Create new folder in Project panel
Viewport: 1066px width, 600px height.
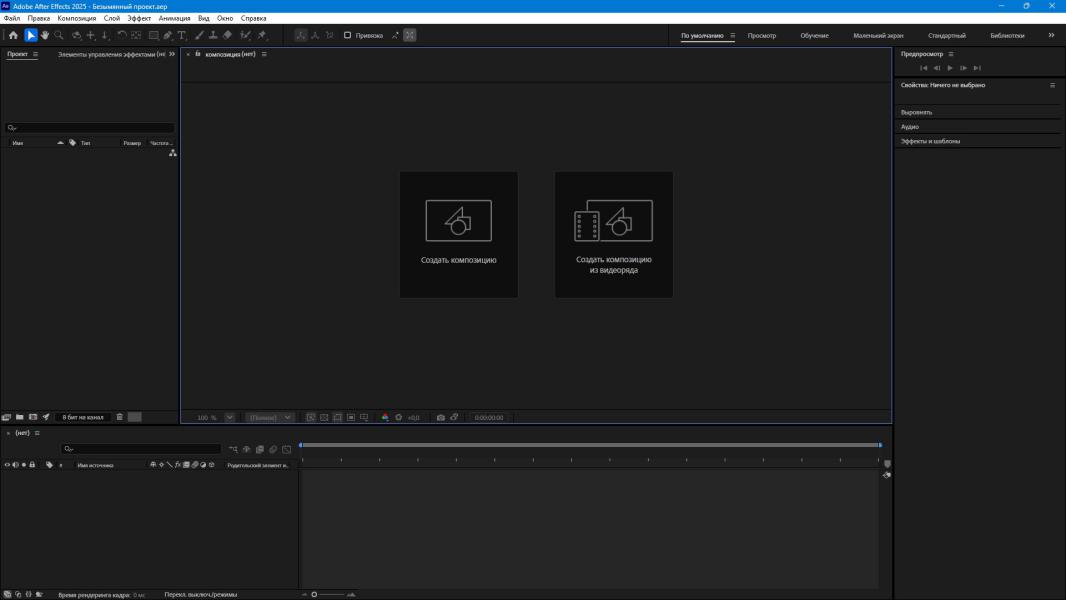(19, 417)
